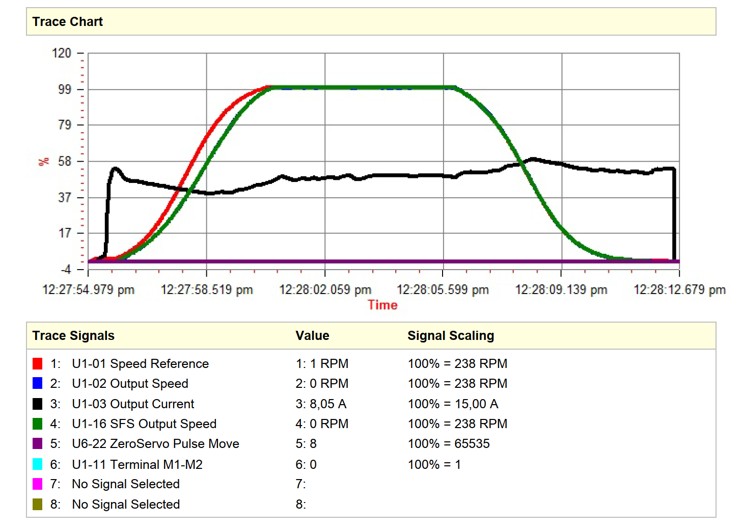Viewport: 742px width, 528px height.
Task: Click the black swatch for Output Current
Action: [x=38, y=404]
